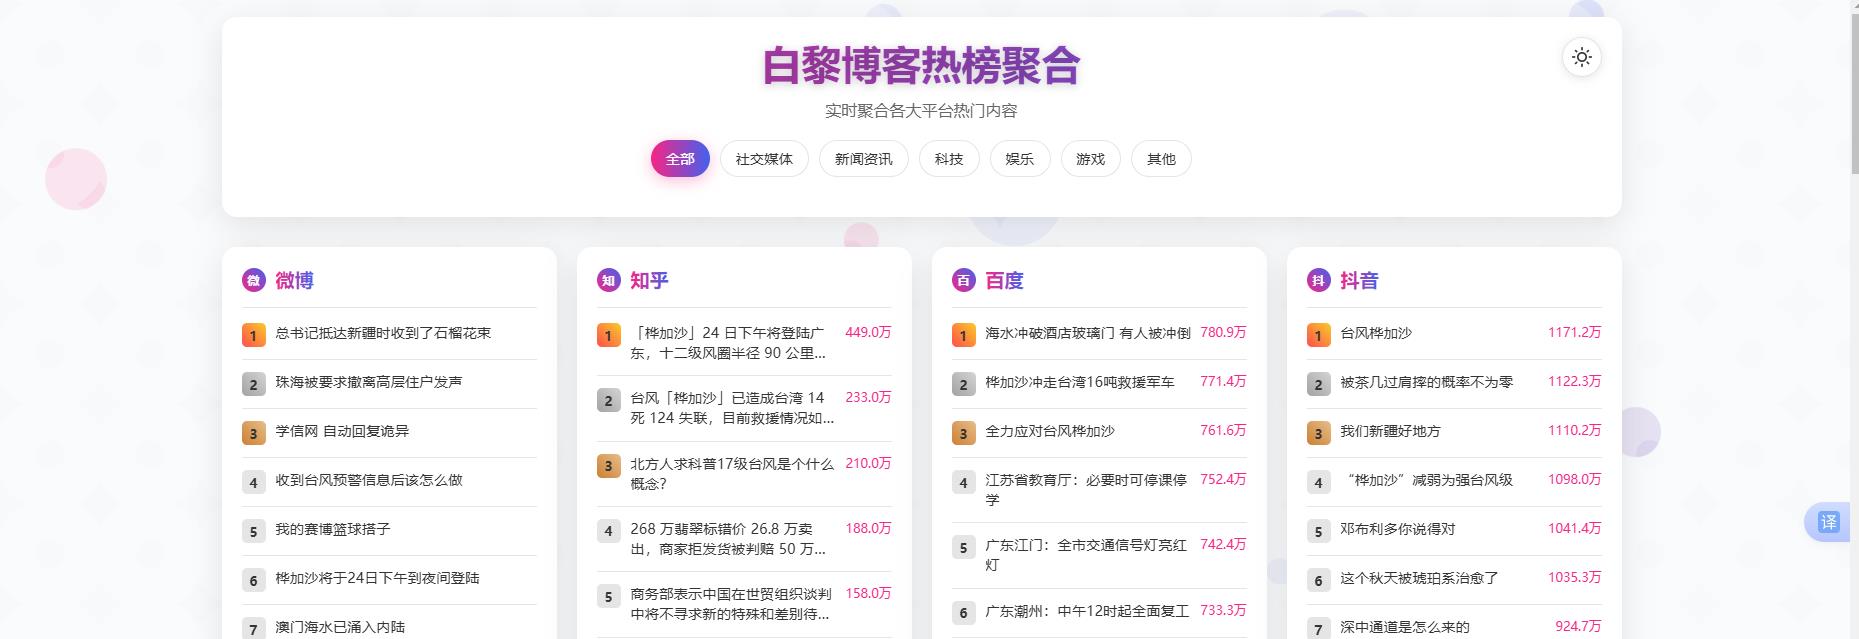Screen dimensions: 1859x639
Task: Open Douyin item 邓布利多你说得对
Action: 1398,529
